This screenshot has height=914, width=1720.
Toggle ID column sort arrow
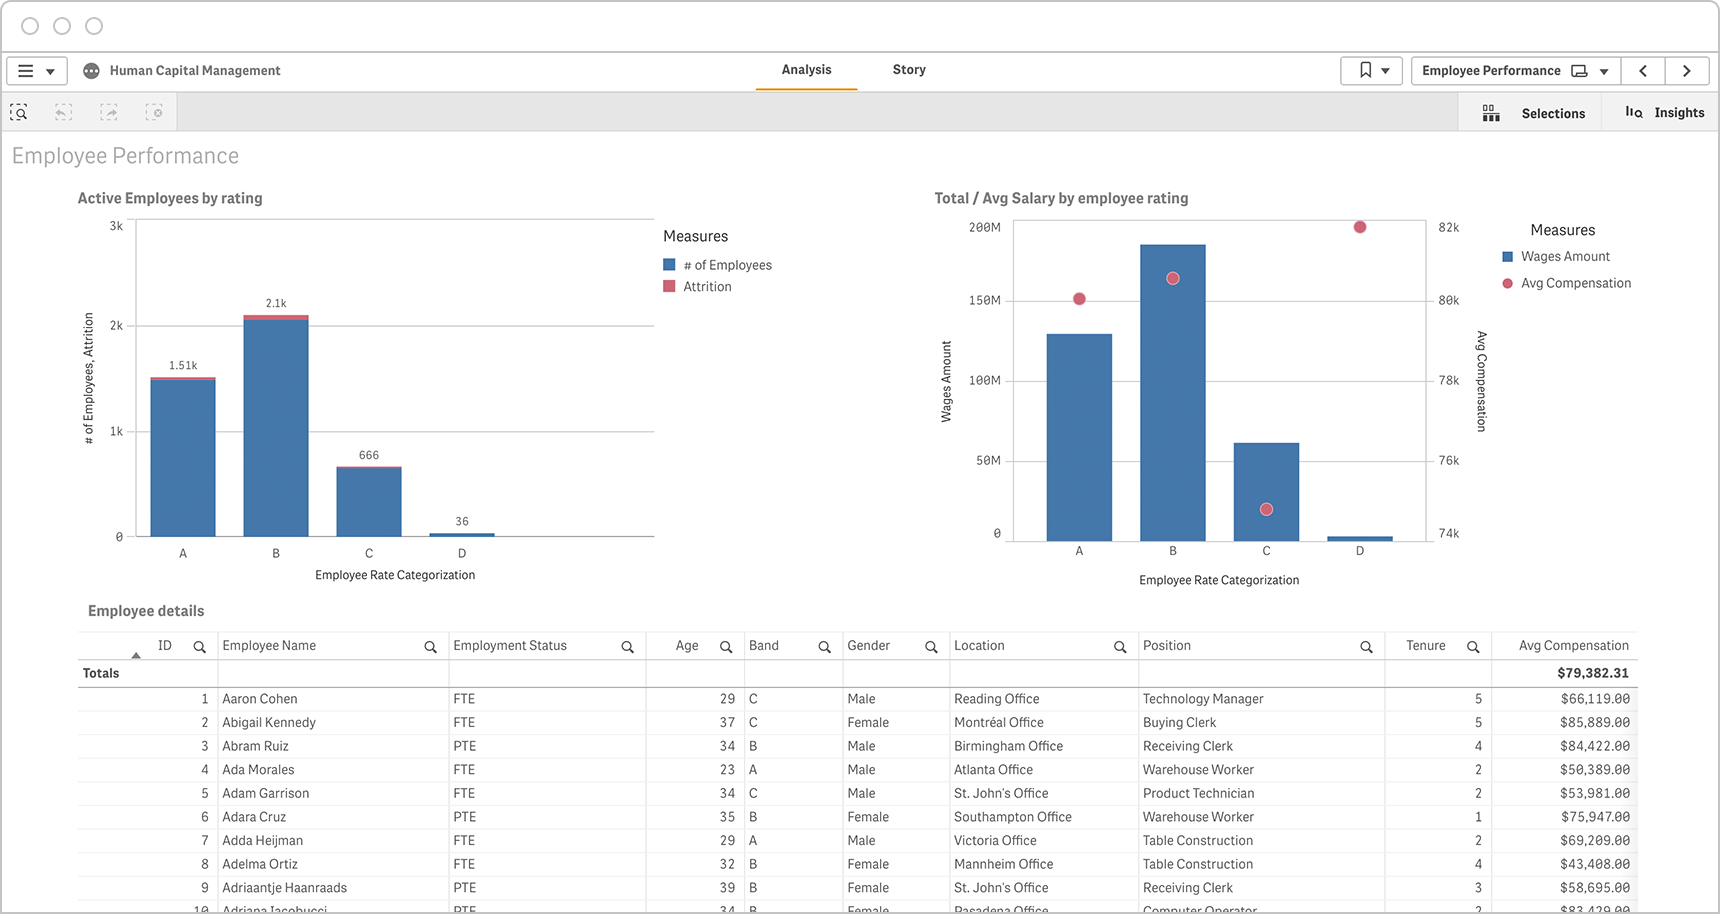tap(136, 655)
